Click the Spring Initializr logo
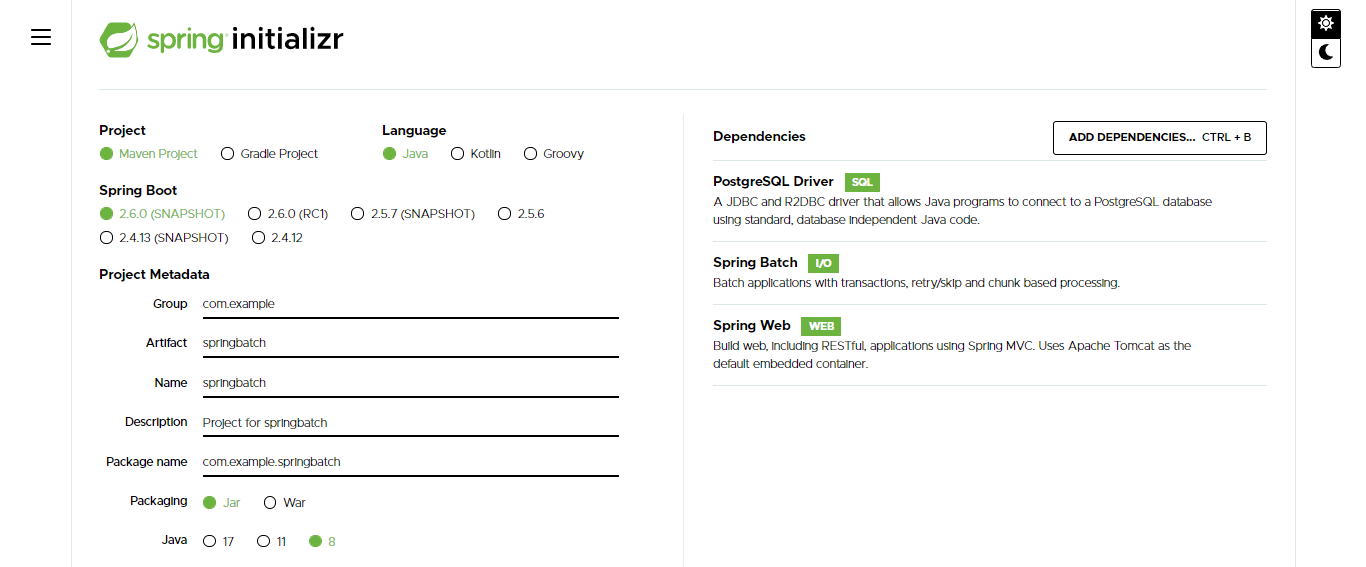The image size is (1366, 567). pyautogui.click(x=221, y=40)
